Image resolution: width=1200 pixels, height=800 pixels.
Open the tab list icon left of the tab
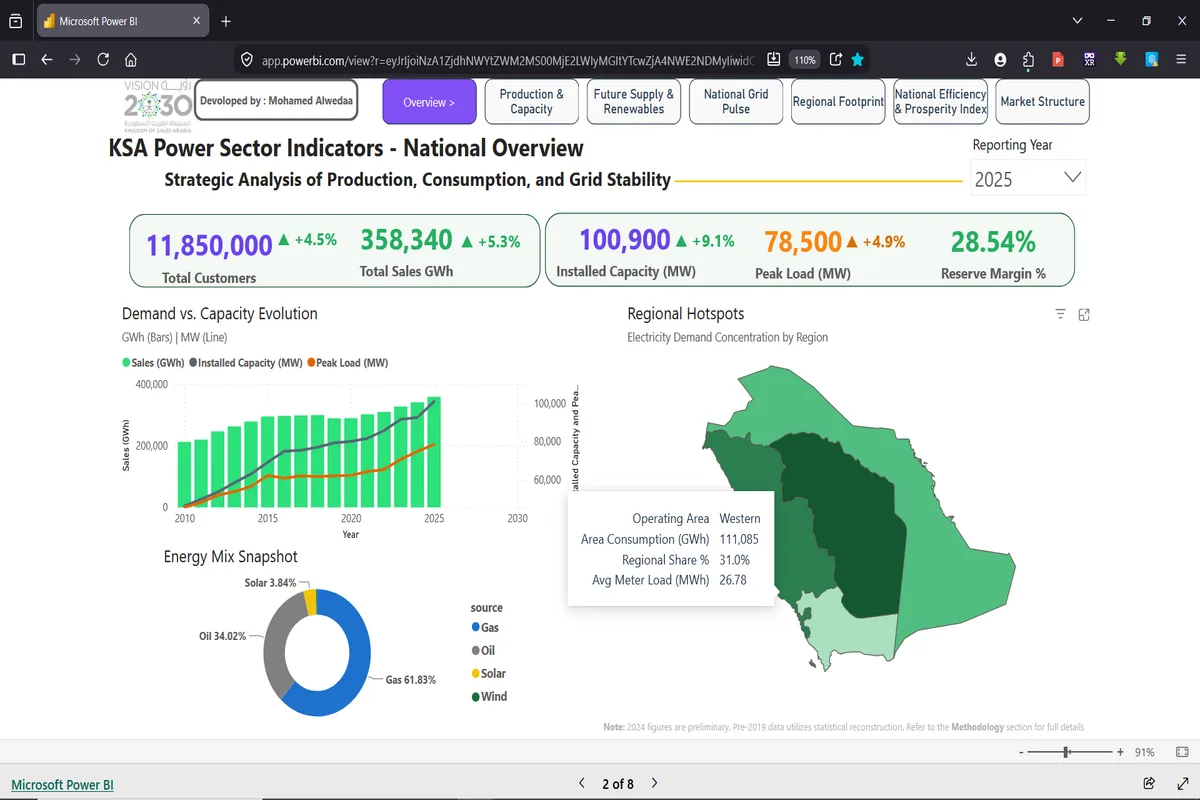coord(15,21)
